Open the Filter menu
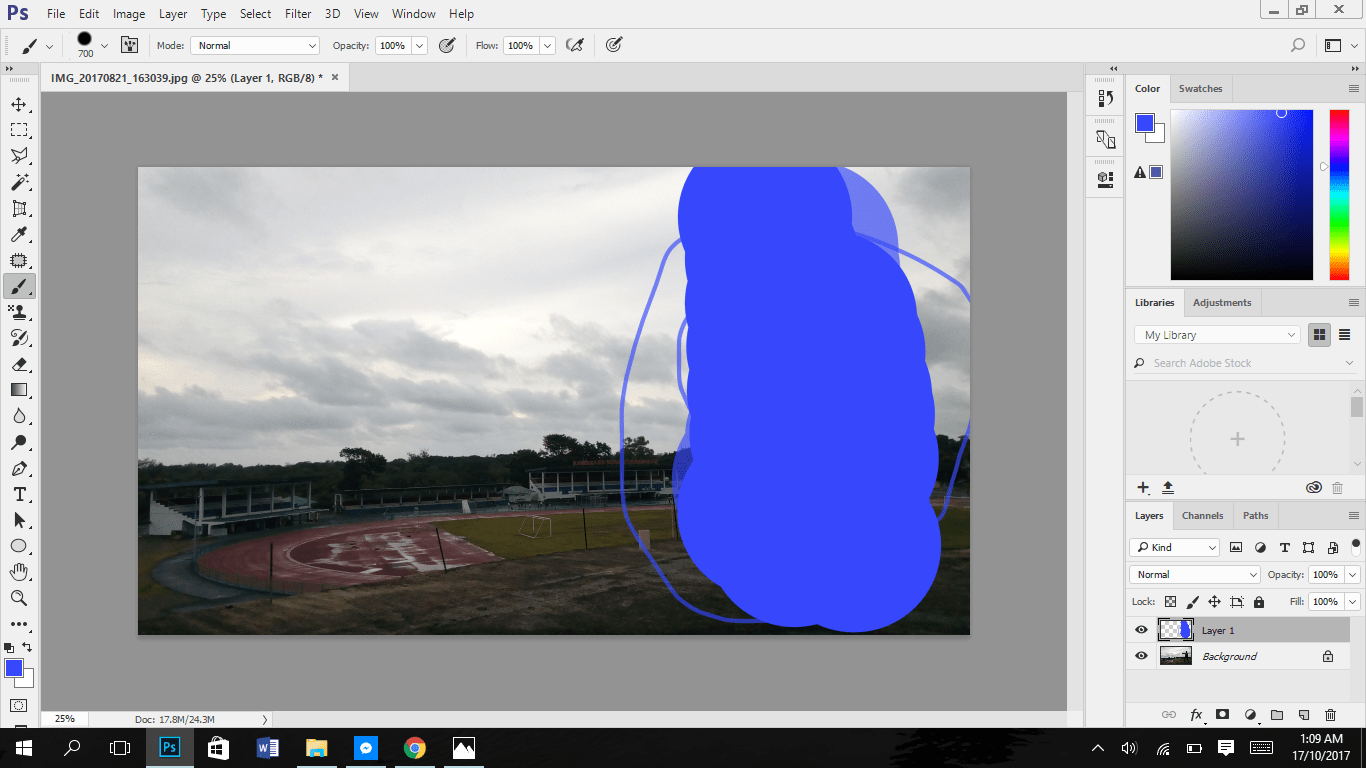 (x=297, y=13)
